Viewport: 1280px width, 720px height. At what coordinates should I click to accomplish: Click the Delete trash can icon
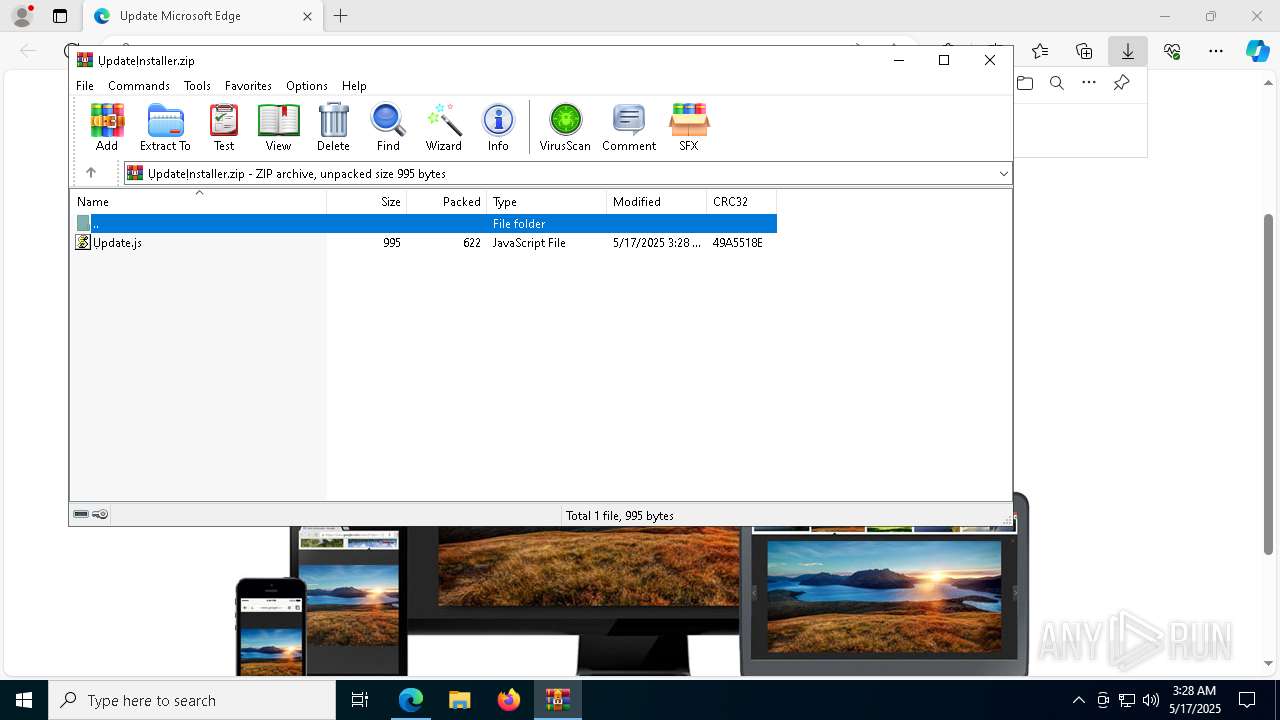[x=333, y=127]
